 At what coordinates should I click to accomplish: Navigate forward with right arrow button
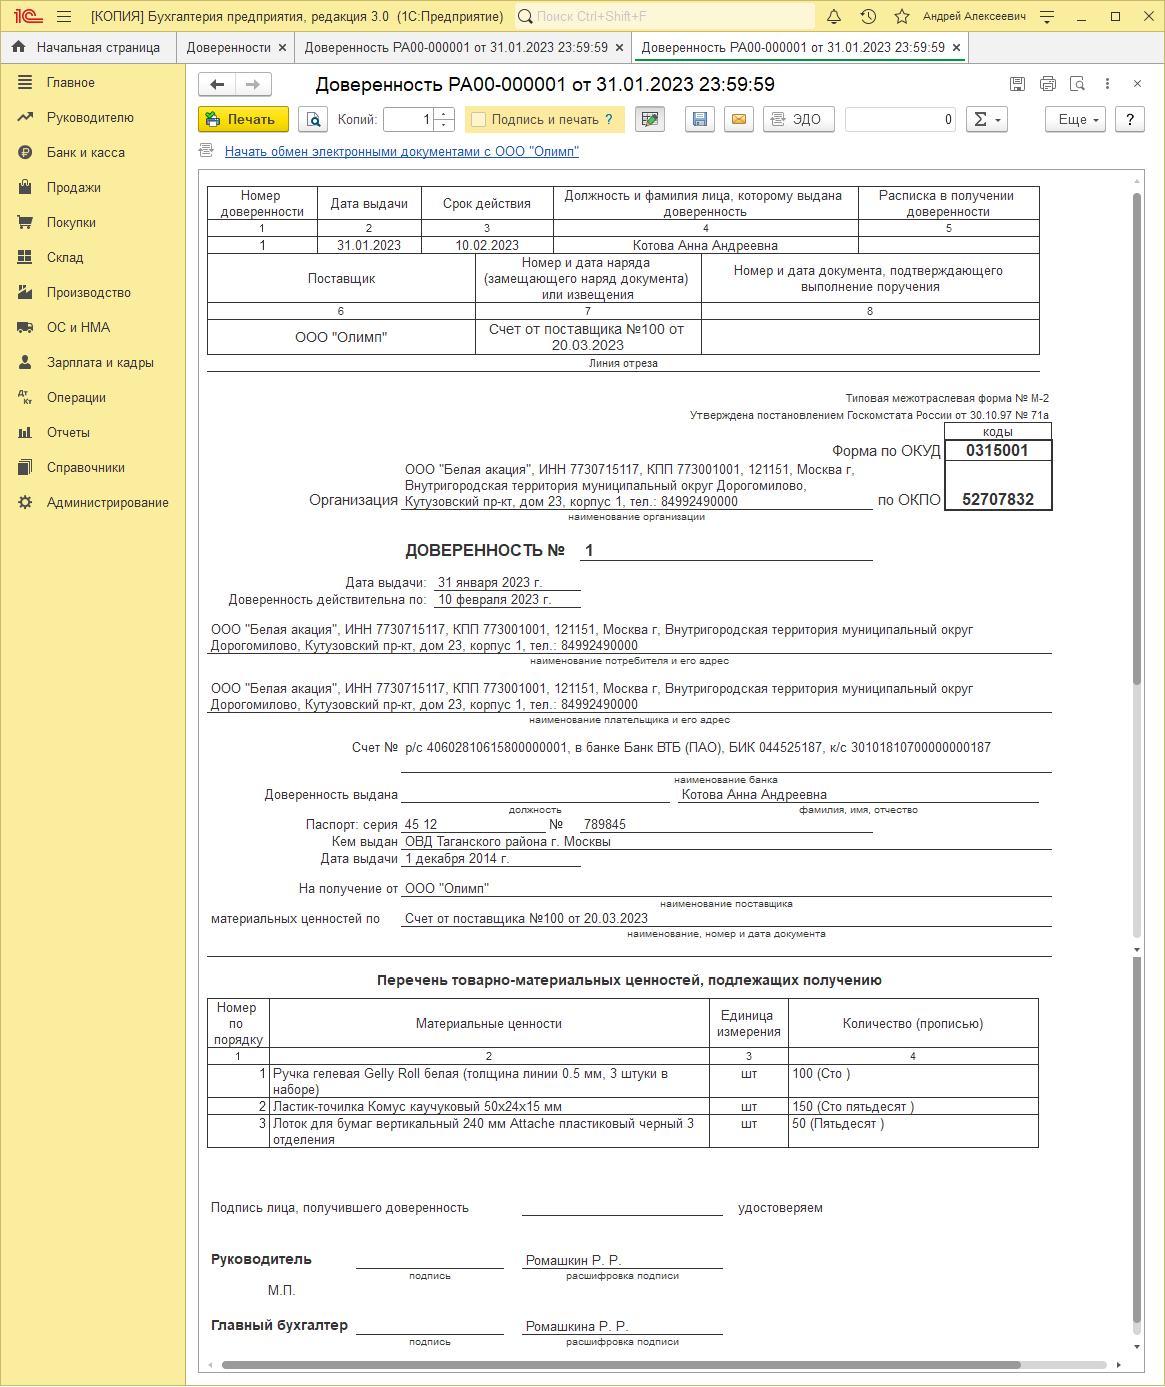(x=253, y=85)
